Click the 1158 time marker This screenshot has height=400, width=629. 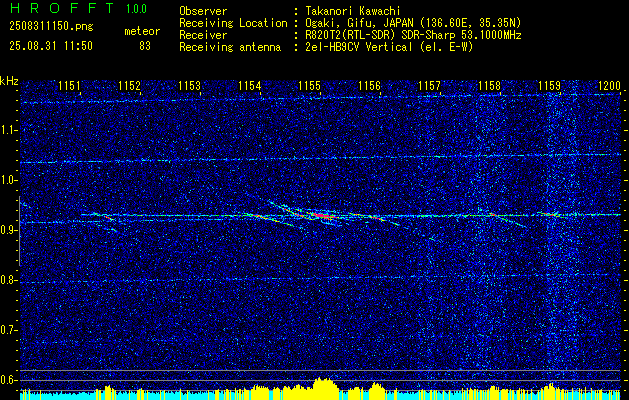pos(489,86)
